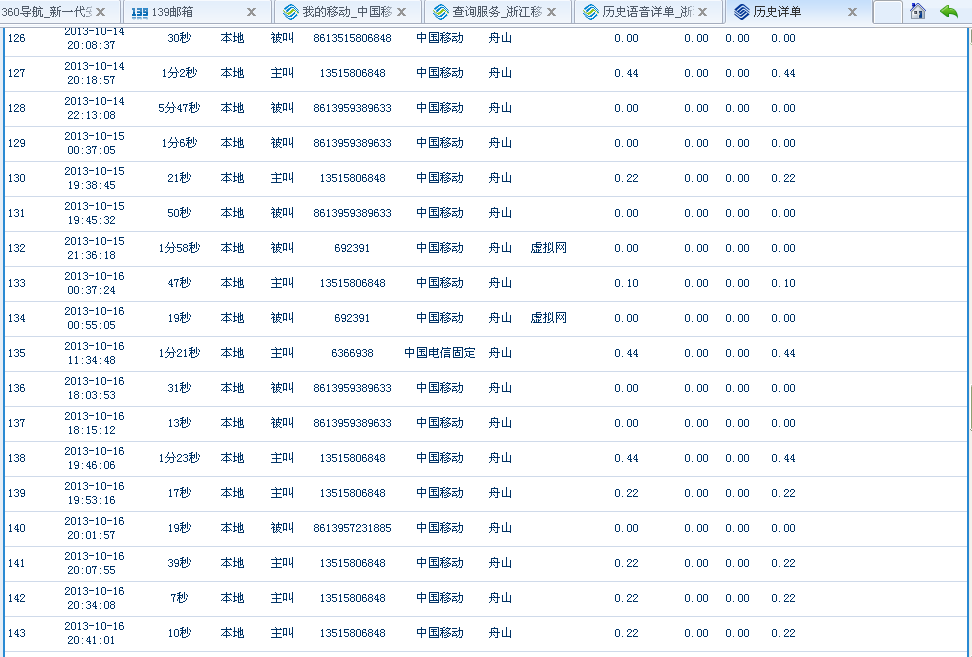972x657 pixels.
Task: Click duration 1分6秒 in row 129
Action: click(179, 143)
